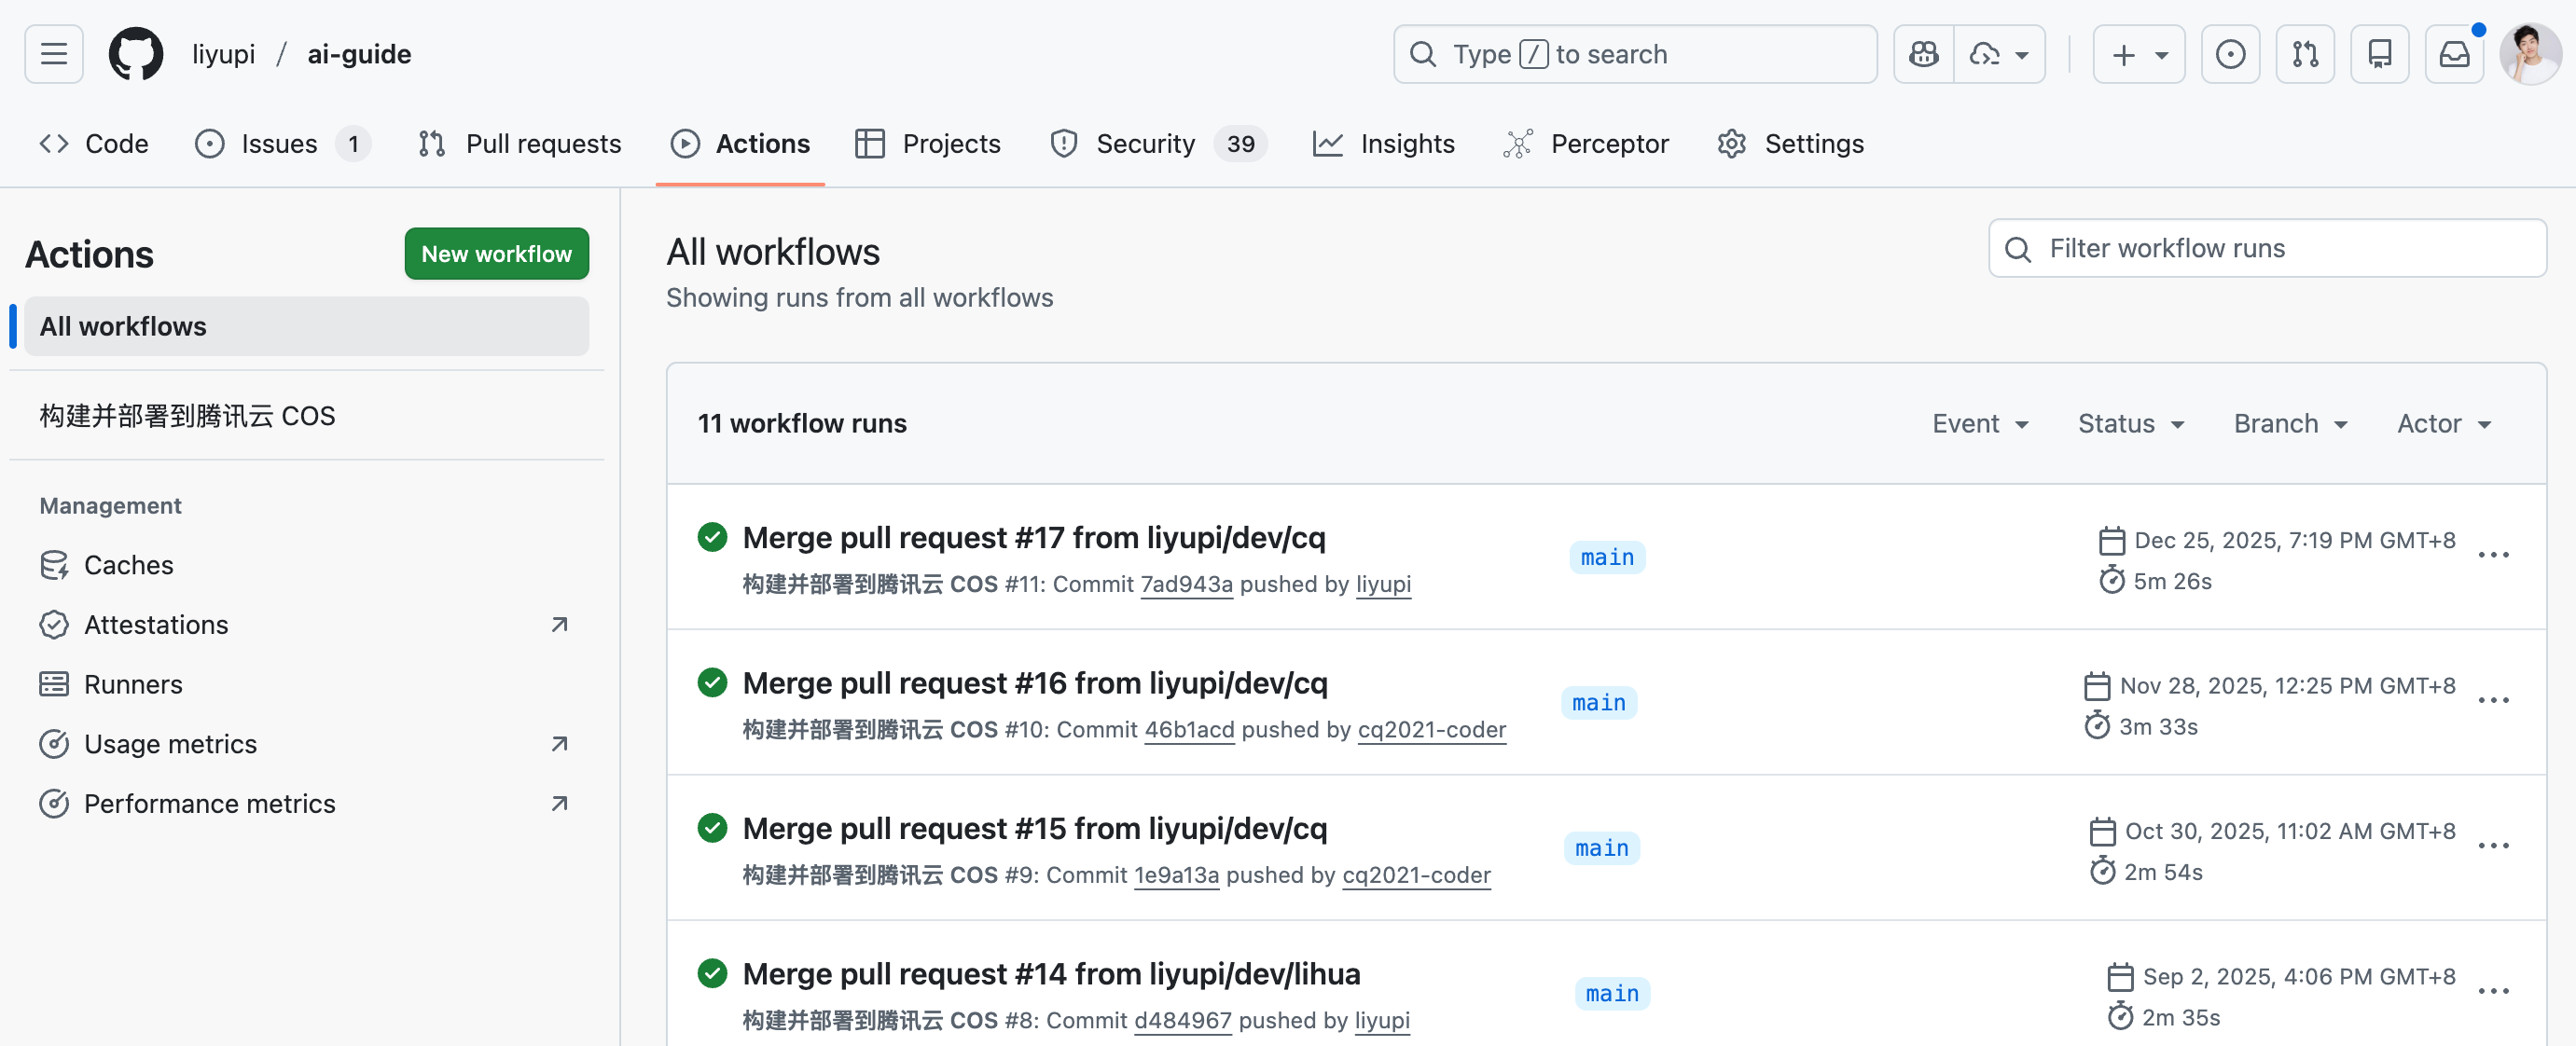The width and height of the screenshot is (2576, 1046).
Task: Expand the Event filter dropdown
Action: pos(1979,424)
